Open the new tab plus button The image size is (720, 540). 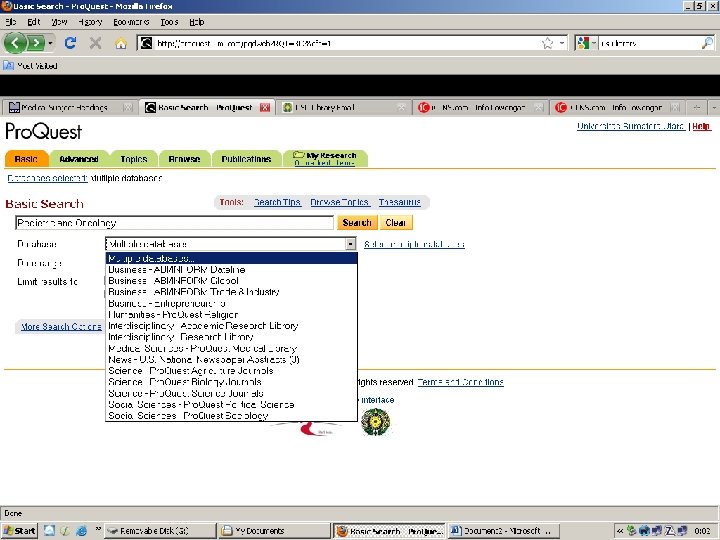point(697,107)
